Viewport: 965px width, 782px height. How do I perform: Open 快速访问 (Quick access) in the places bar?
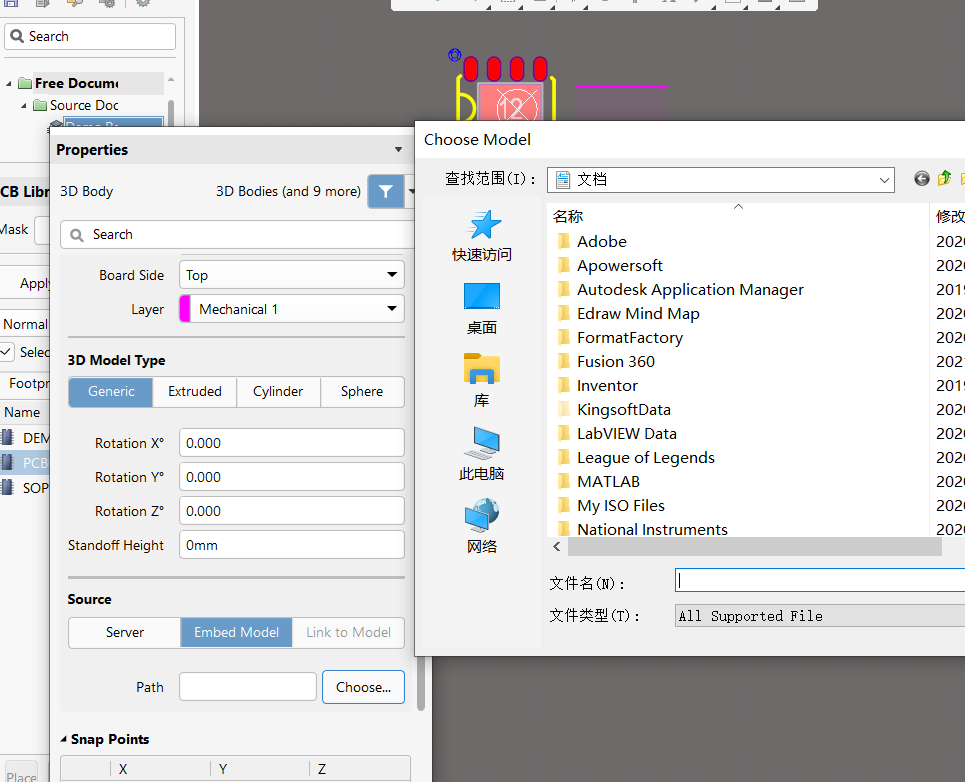click(482, 236)
